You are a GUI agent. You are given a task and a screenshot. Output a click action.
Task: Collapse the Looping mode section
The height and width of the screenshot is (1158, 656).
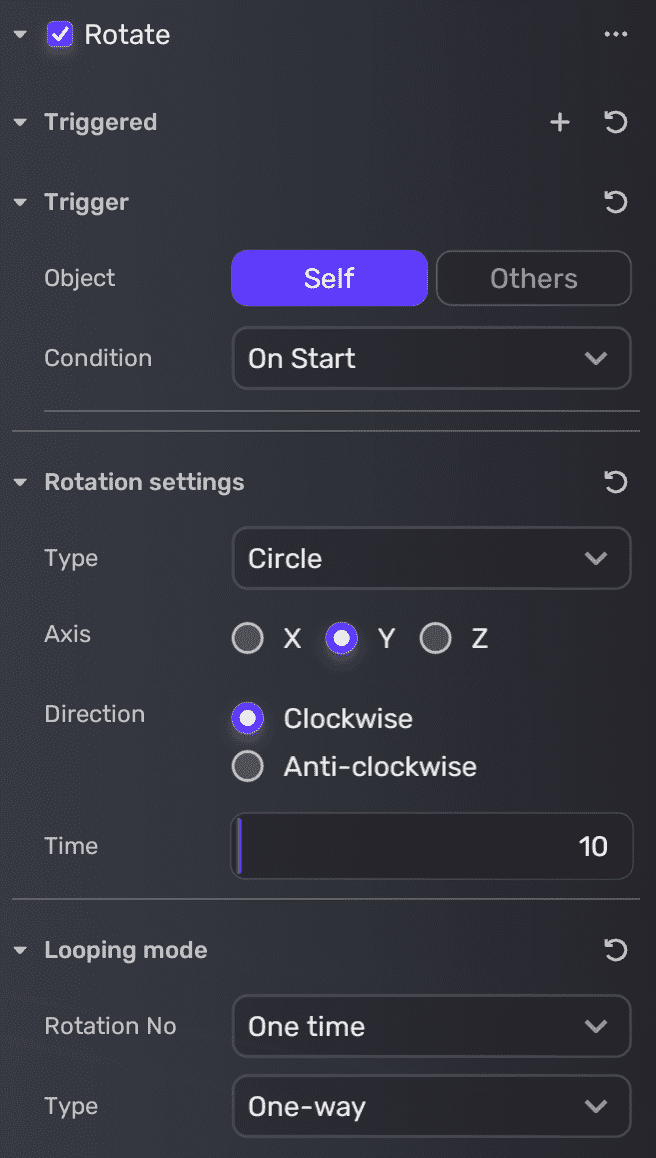click(20, 951)
